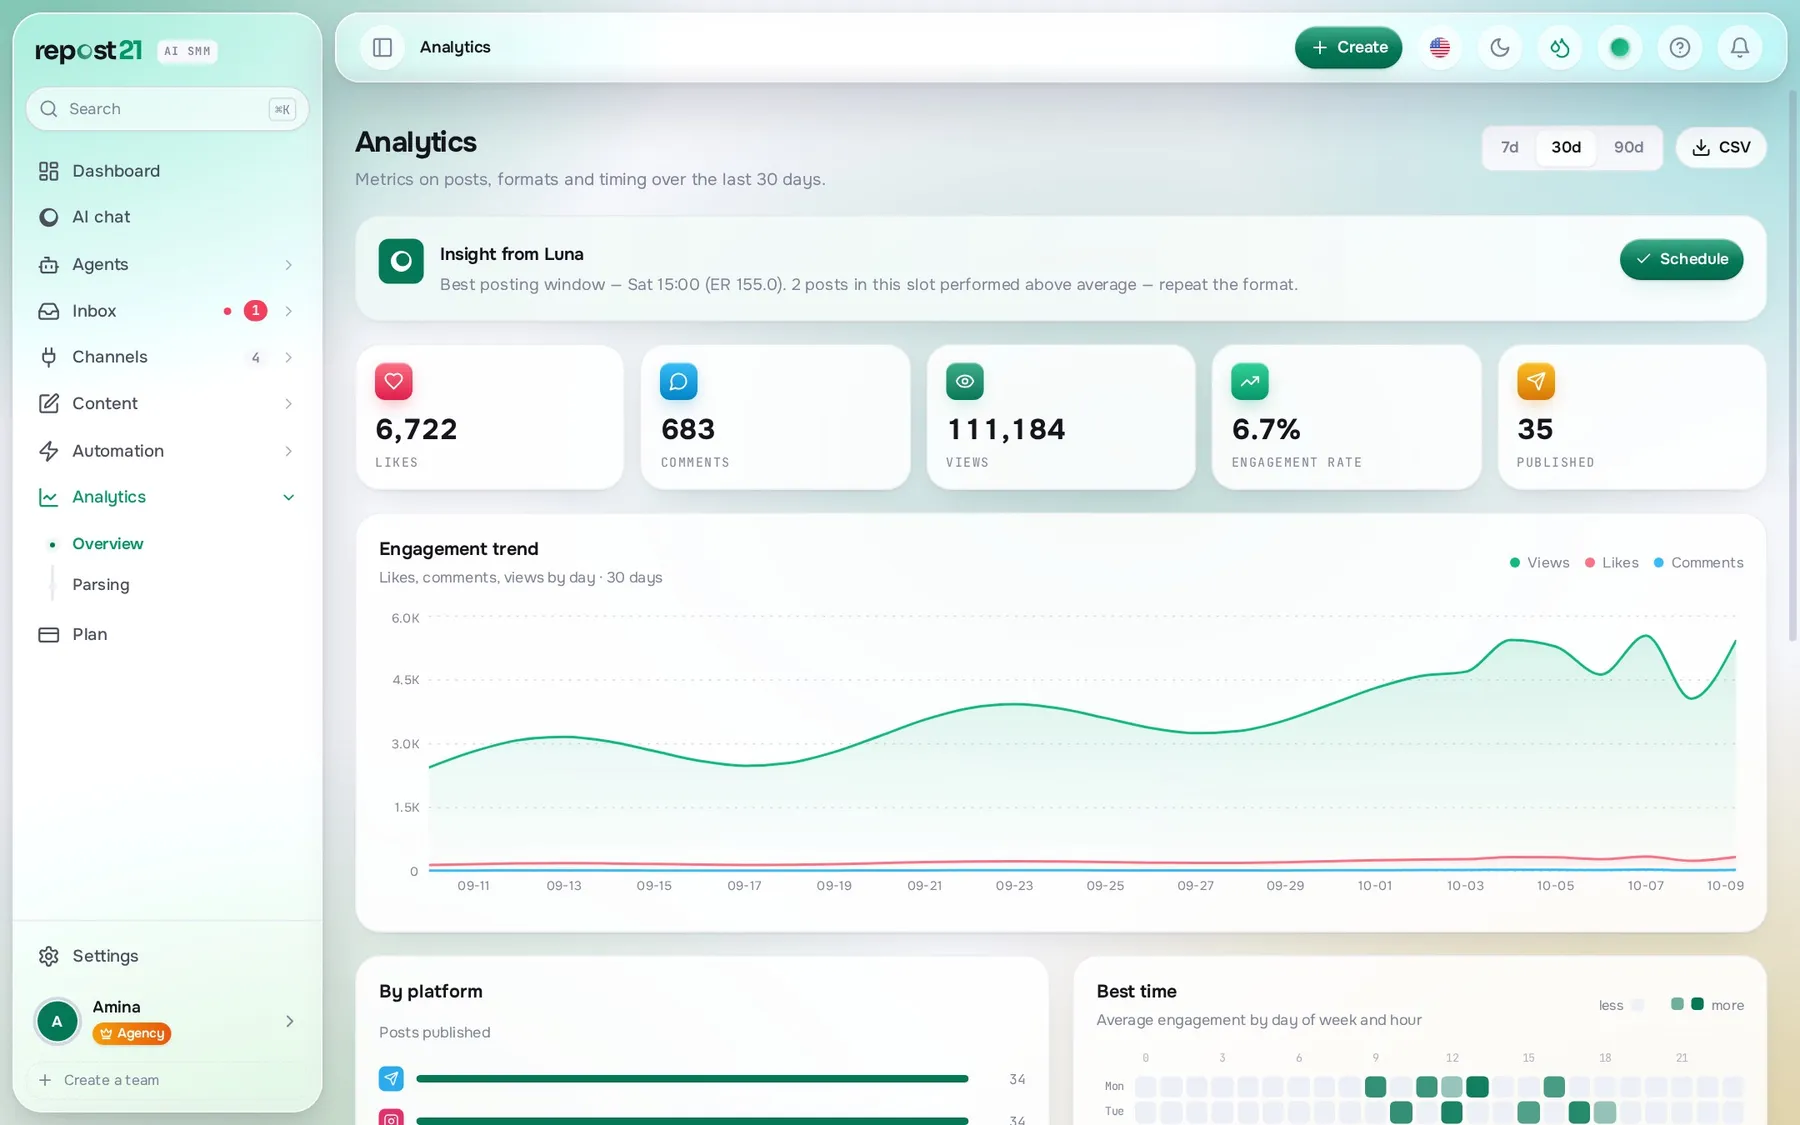Switch to dark mode moon icon
This screenshot has width=1800, height=1125.
coord(1500,47)
